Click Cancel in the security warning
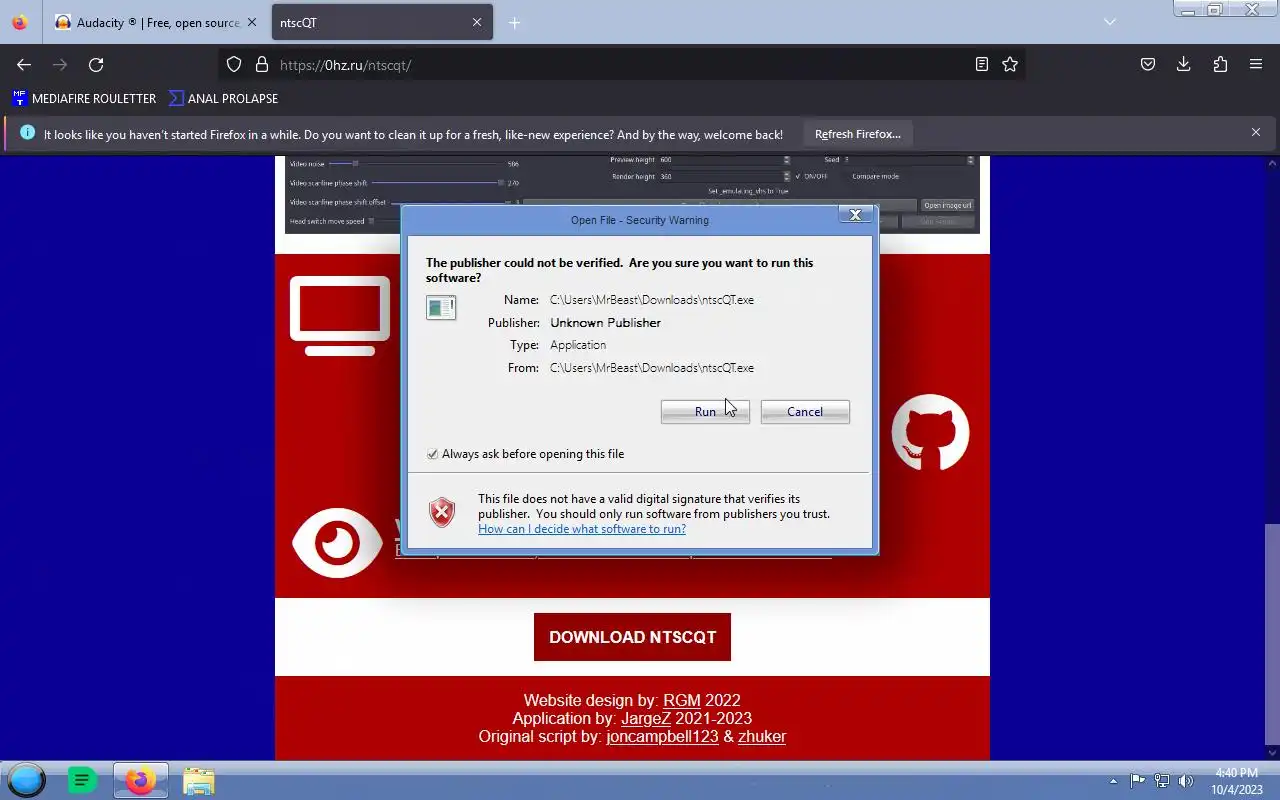 point(805,412)
